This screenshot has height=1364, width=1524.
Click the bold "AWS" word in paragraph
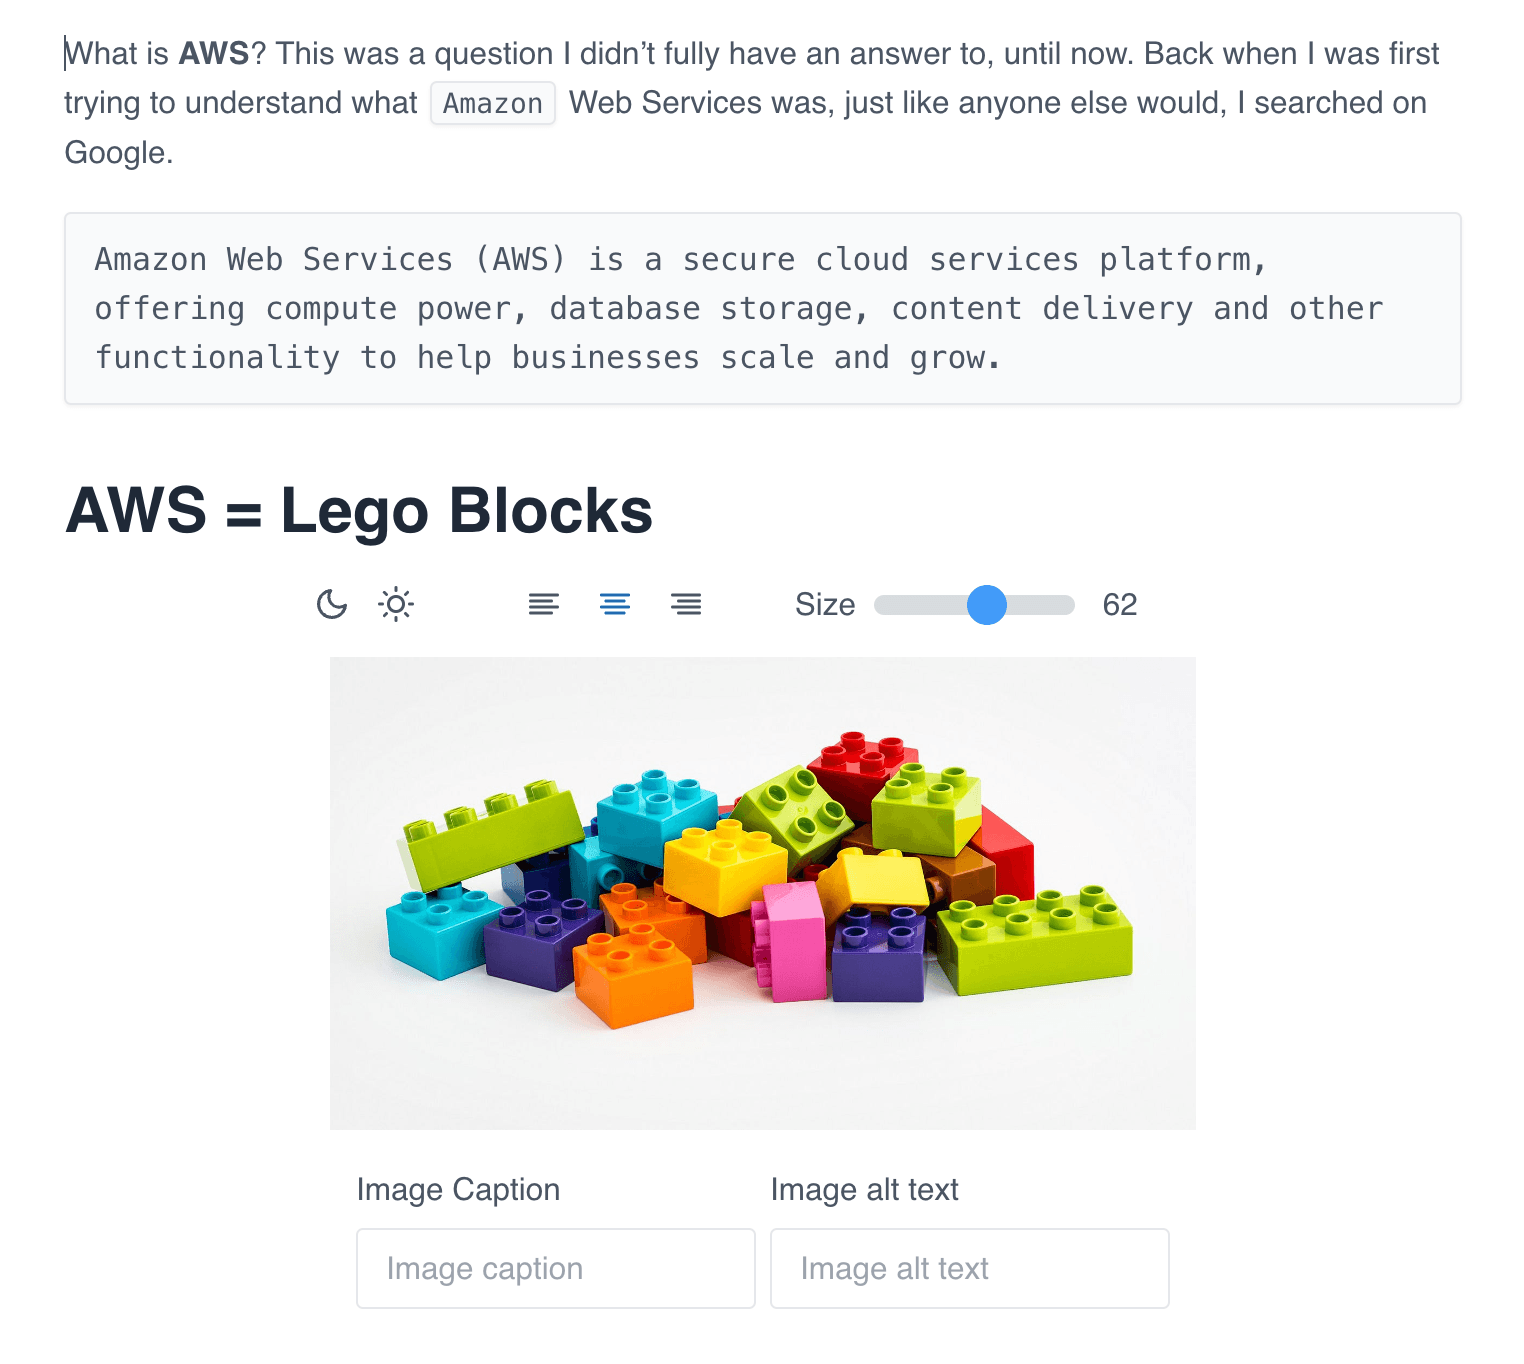pyautogui.click(x=213, y=53)
